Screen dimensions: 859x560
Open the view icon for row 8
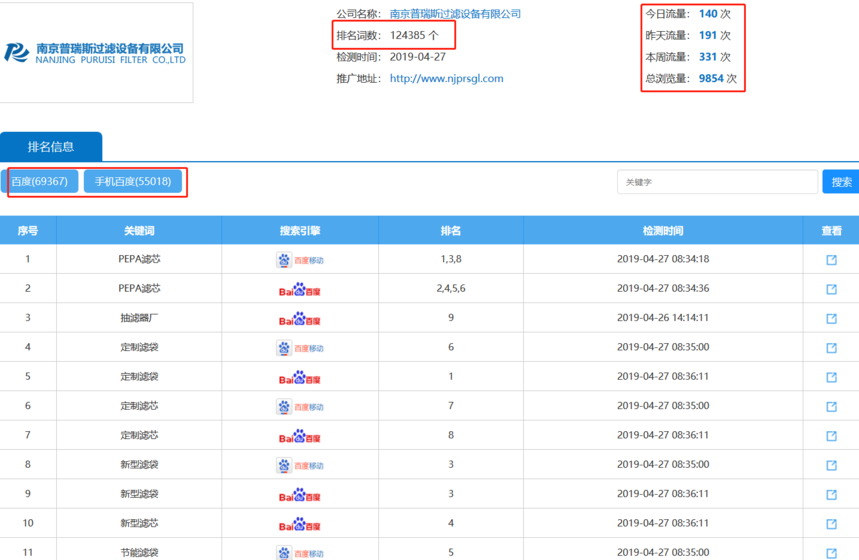pyautogui.click(x=831, y=465)
